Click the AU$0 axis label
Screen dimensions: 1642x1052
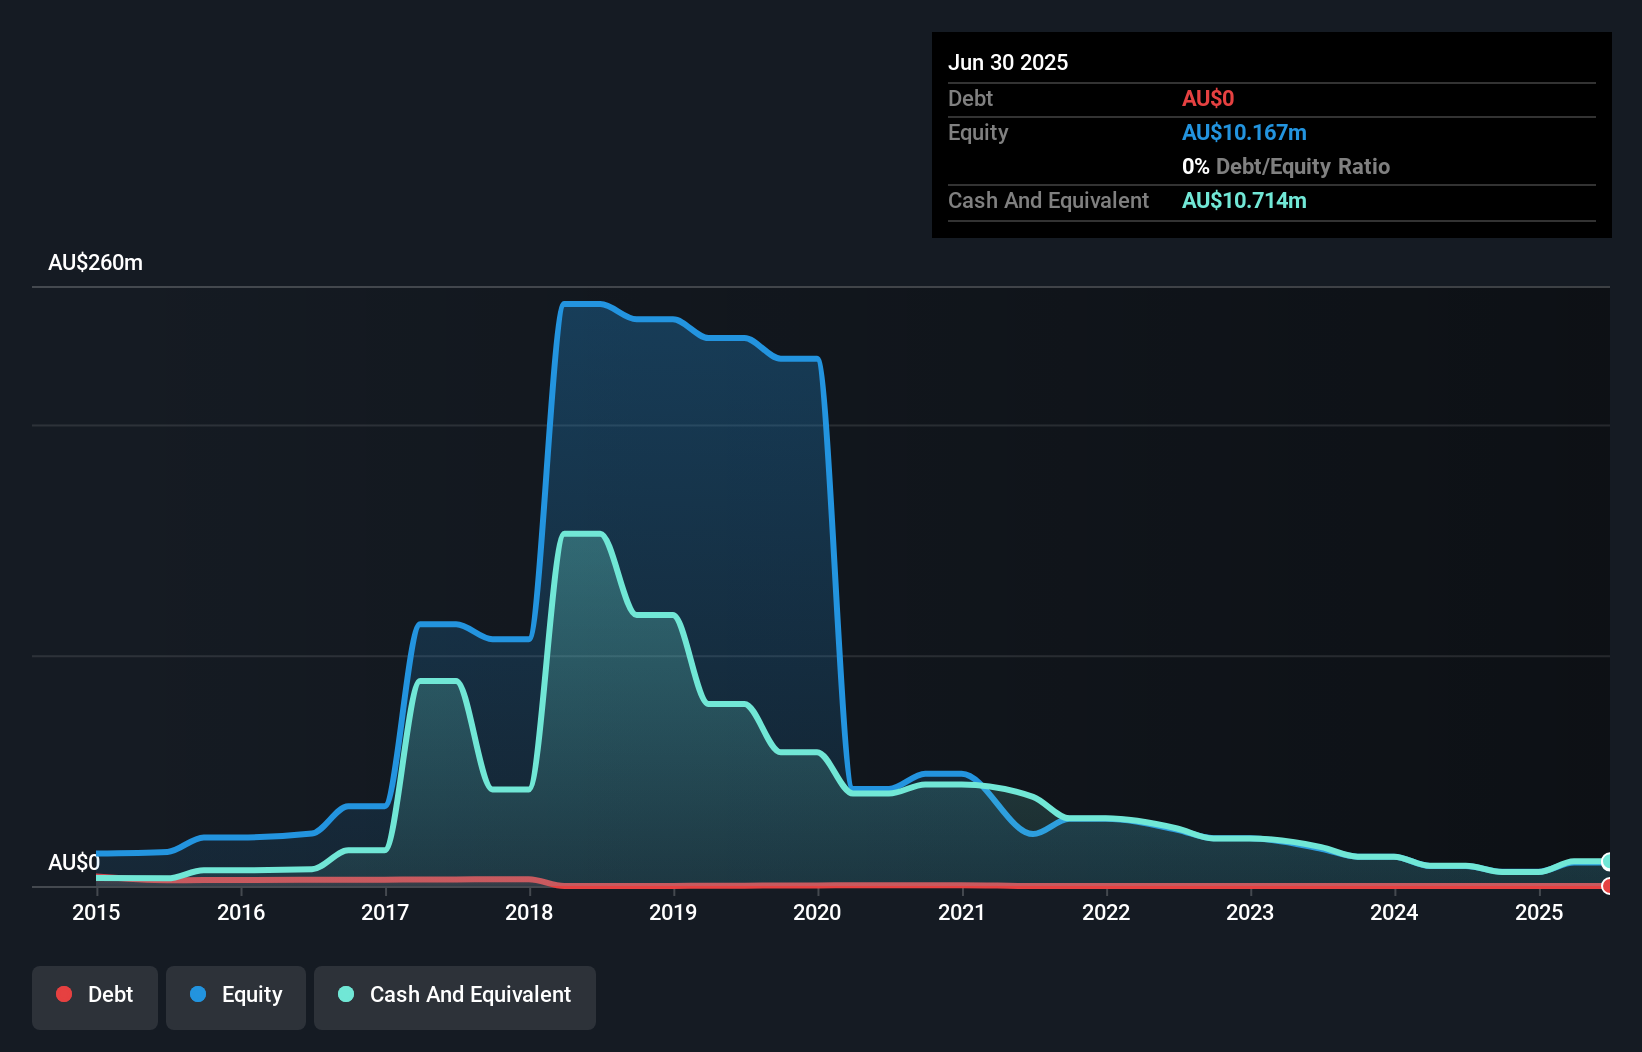[75, 862]
